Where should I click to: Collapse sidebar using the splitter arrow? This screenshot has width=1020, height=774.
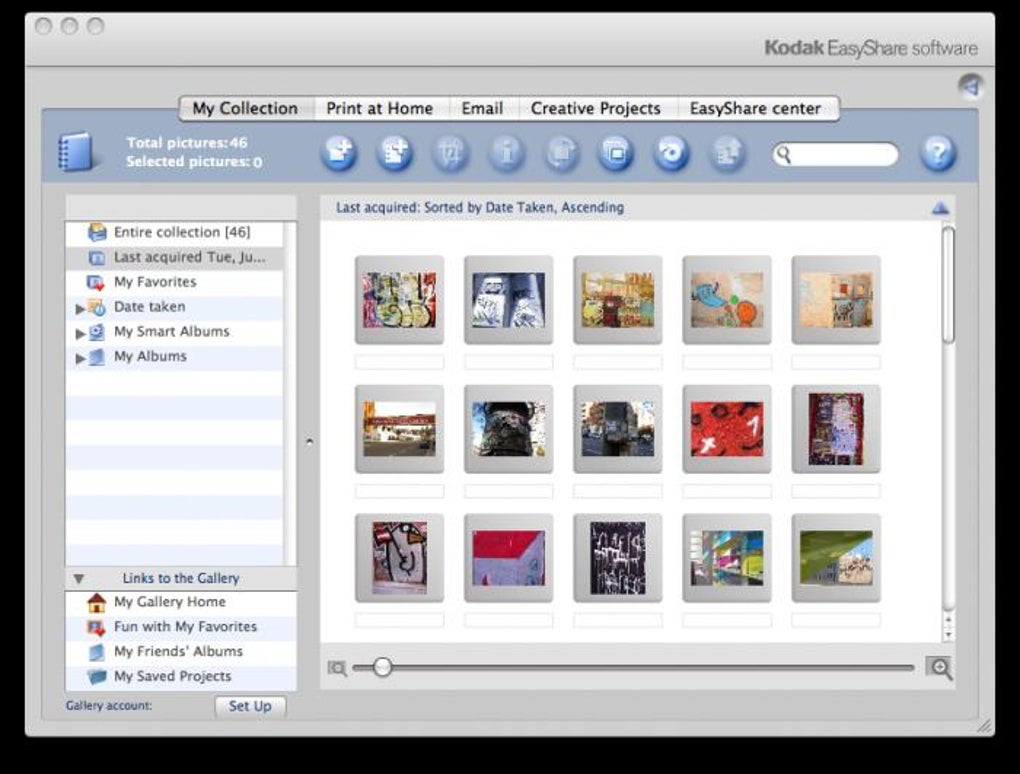pos(309,442)
